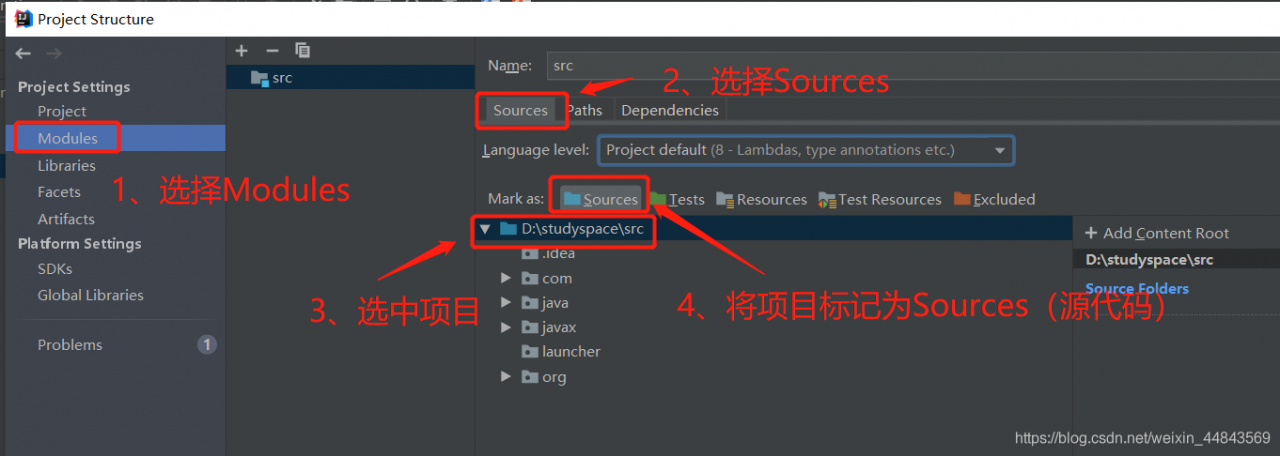Click Add Content Root
The image size is (1280, 456).
coord(1157,233)
